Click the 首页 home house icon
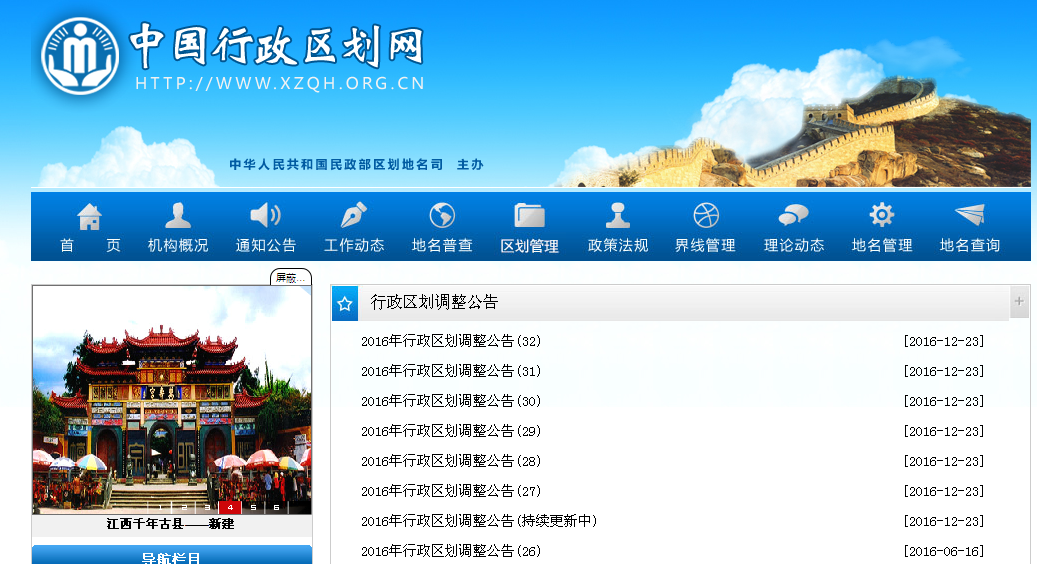 click(90, 216)
